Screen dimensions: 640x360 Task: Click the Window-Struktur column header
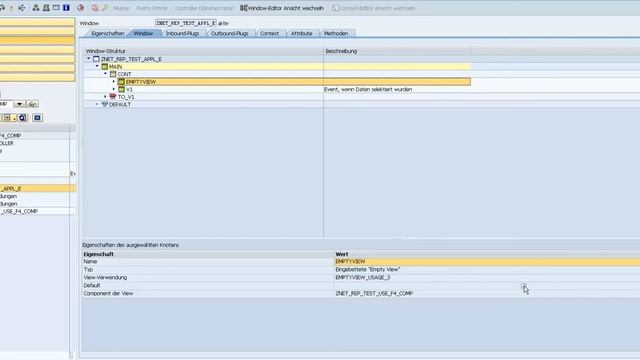(x=204, y=51)
